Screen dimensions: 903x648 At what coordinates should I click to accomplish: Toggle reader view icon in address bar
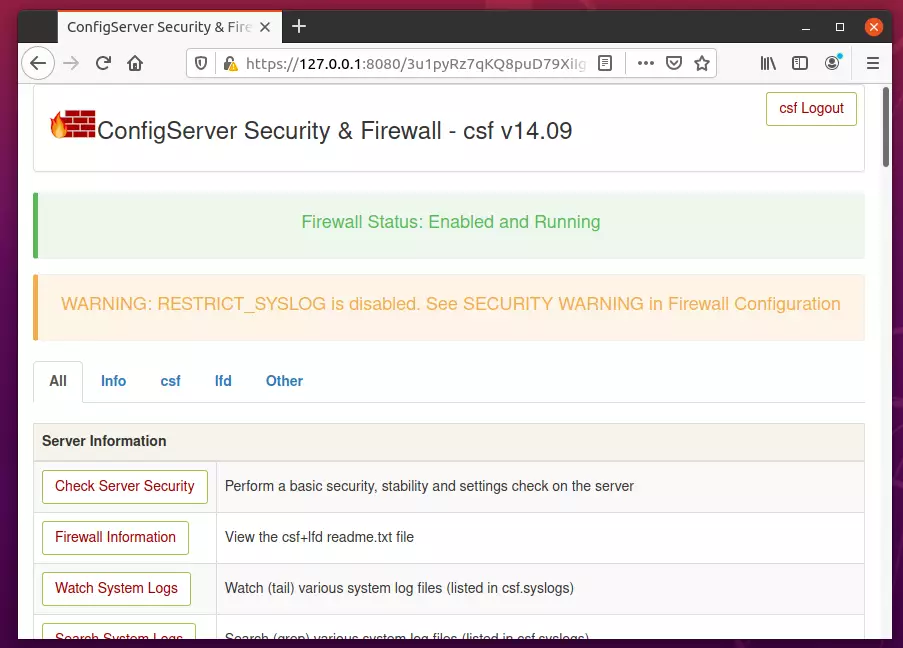pos(605,63)
